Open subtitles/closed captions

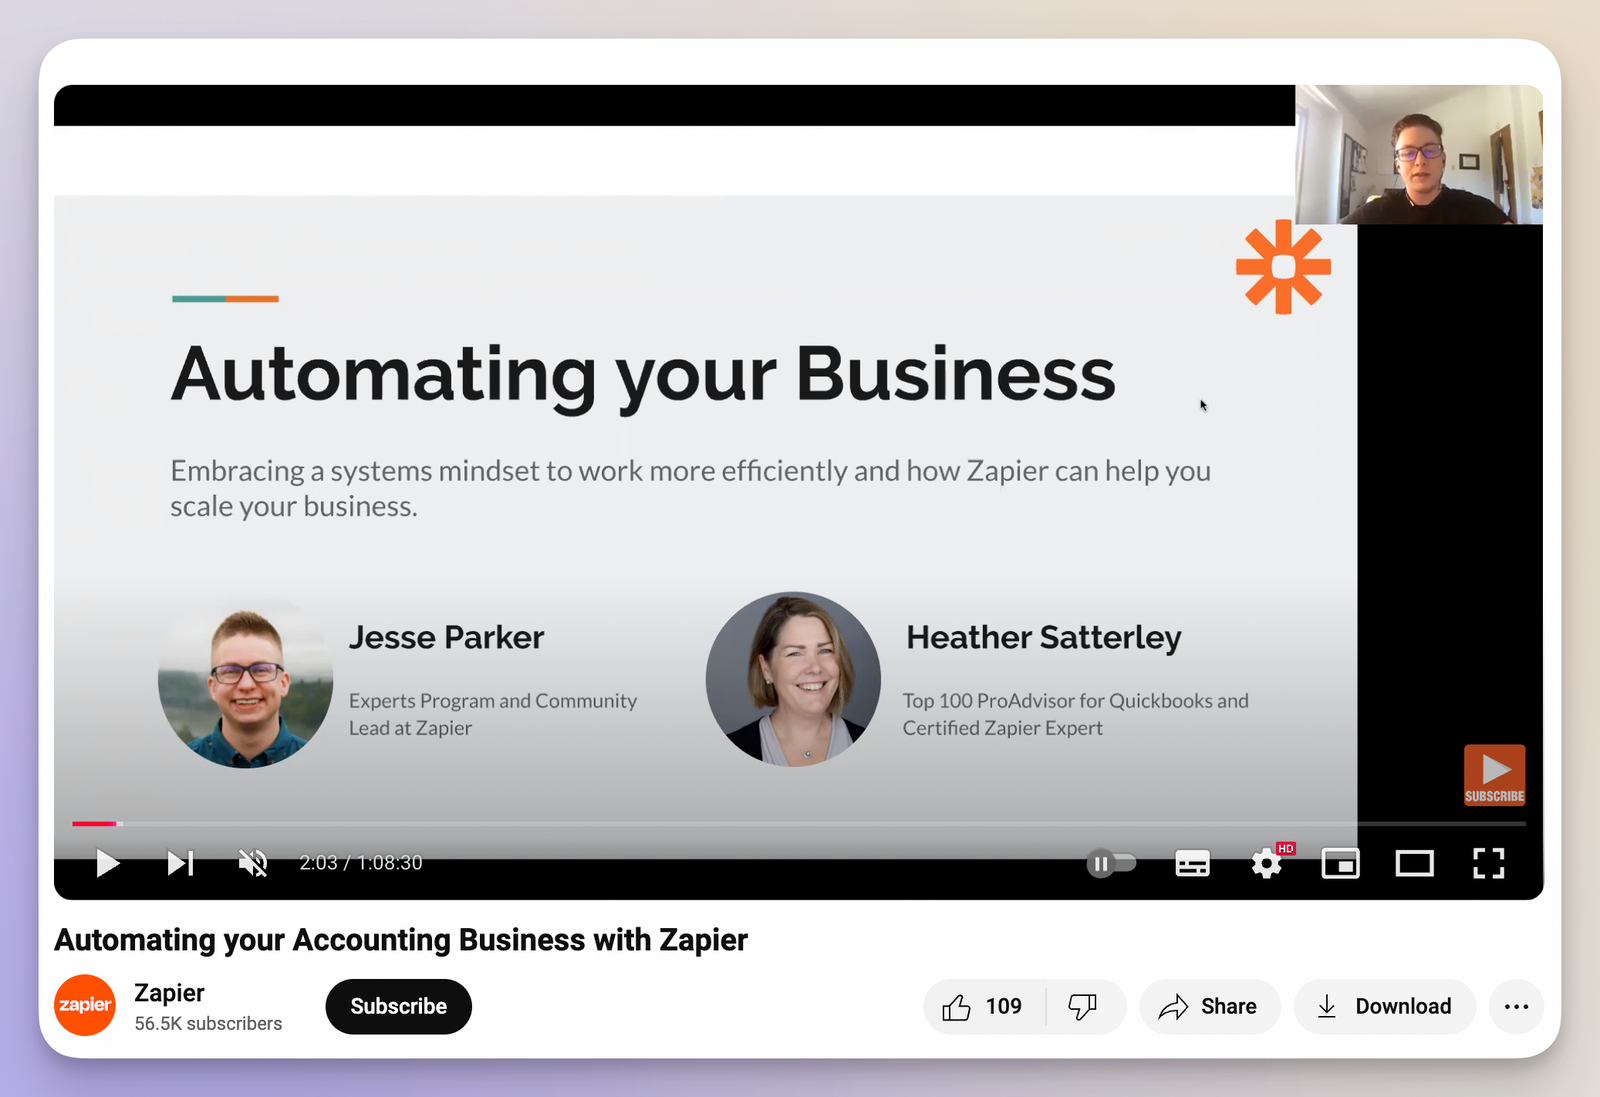(x=1192, y=863)
